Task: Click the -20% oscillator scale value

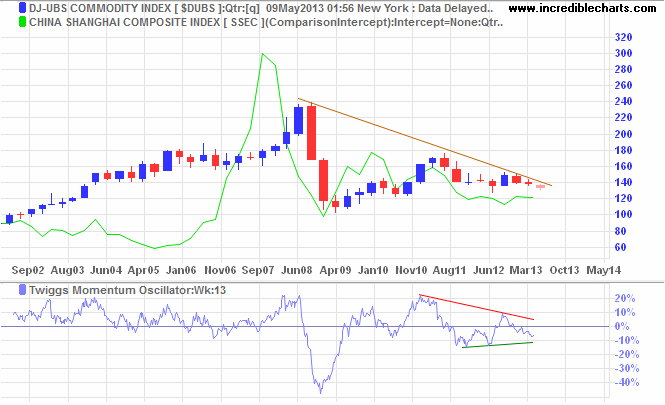Action: click(626, 355)
